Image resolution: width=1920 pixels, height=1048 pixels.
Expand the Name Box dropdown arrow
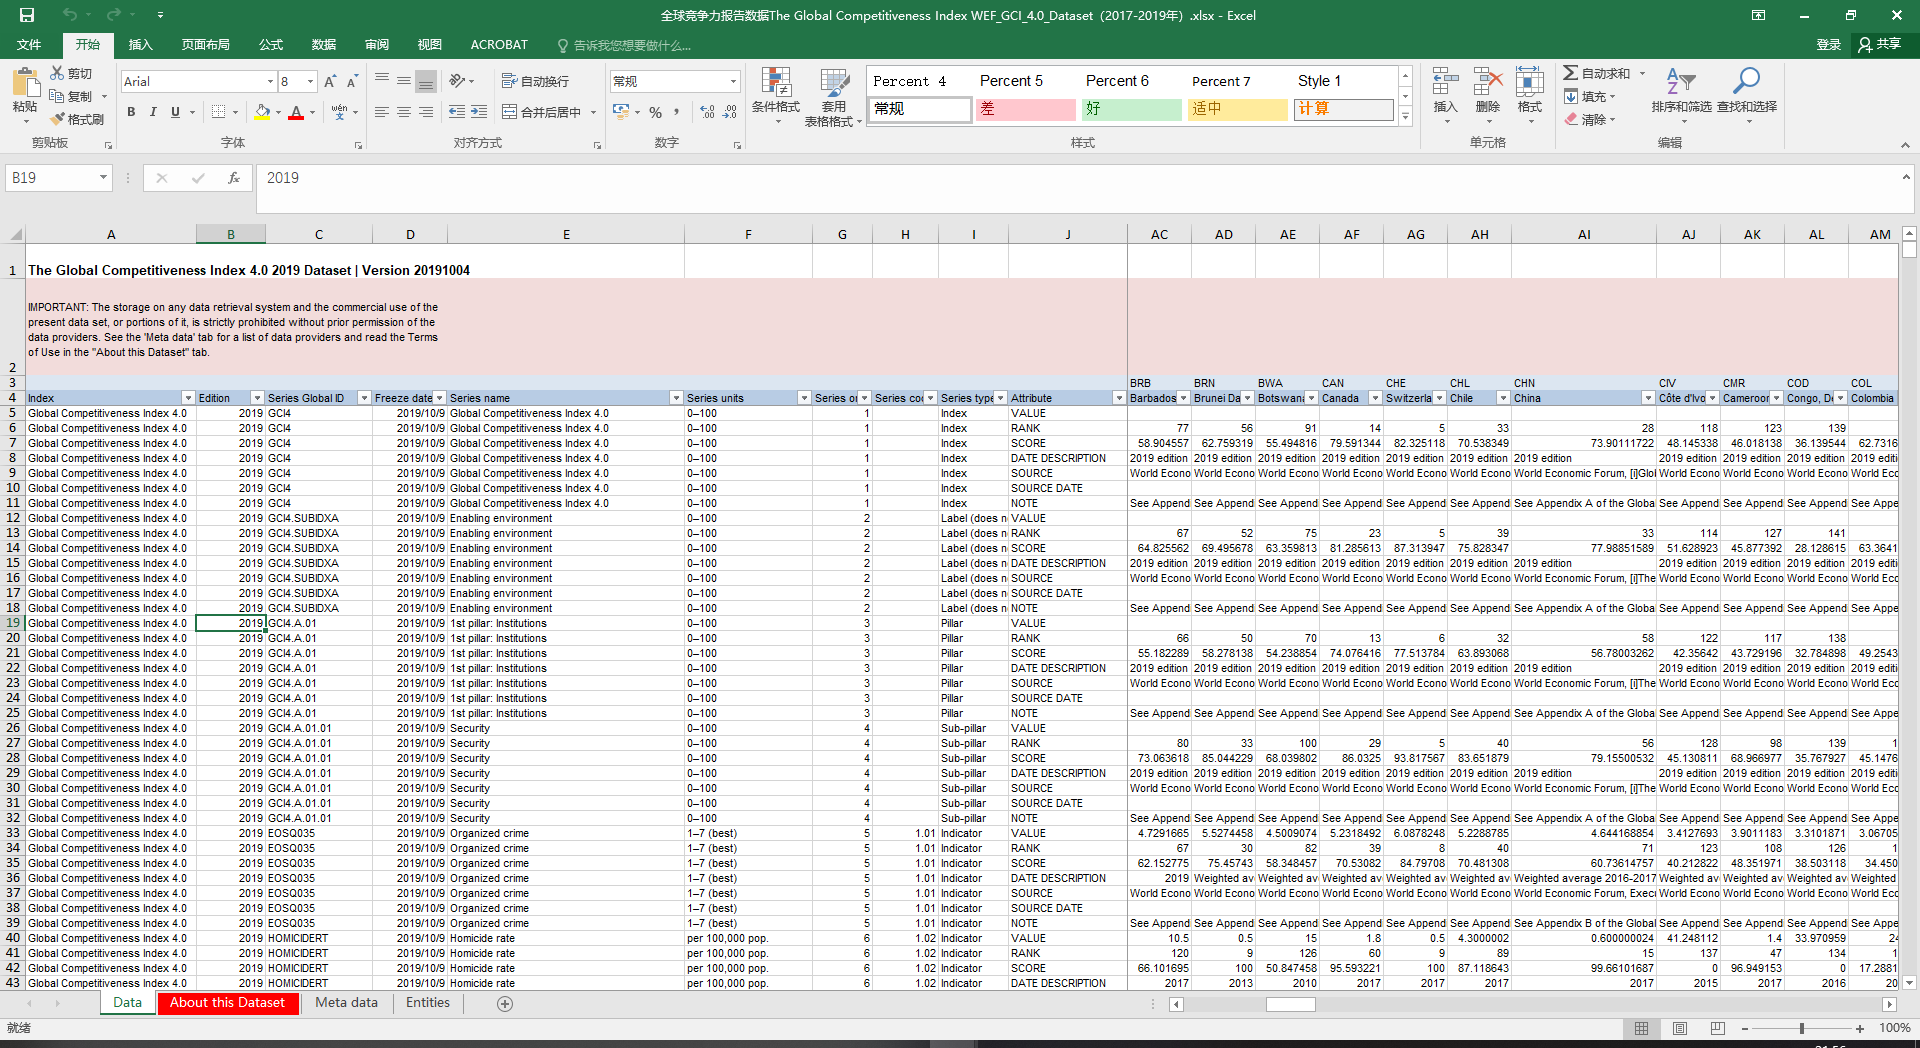coord(103,178)
